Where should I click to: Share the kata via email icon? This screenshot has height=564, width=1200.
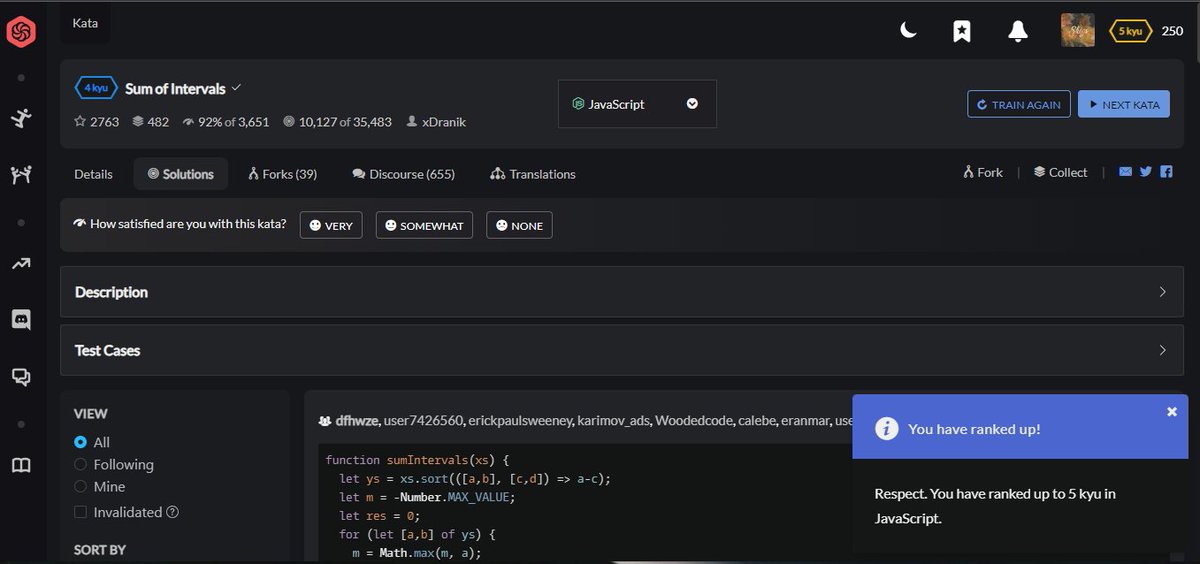coord(1125,172)
